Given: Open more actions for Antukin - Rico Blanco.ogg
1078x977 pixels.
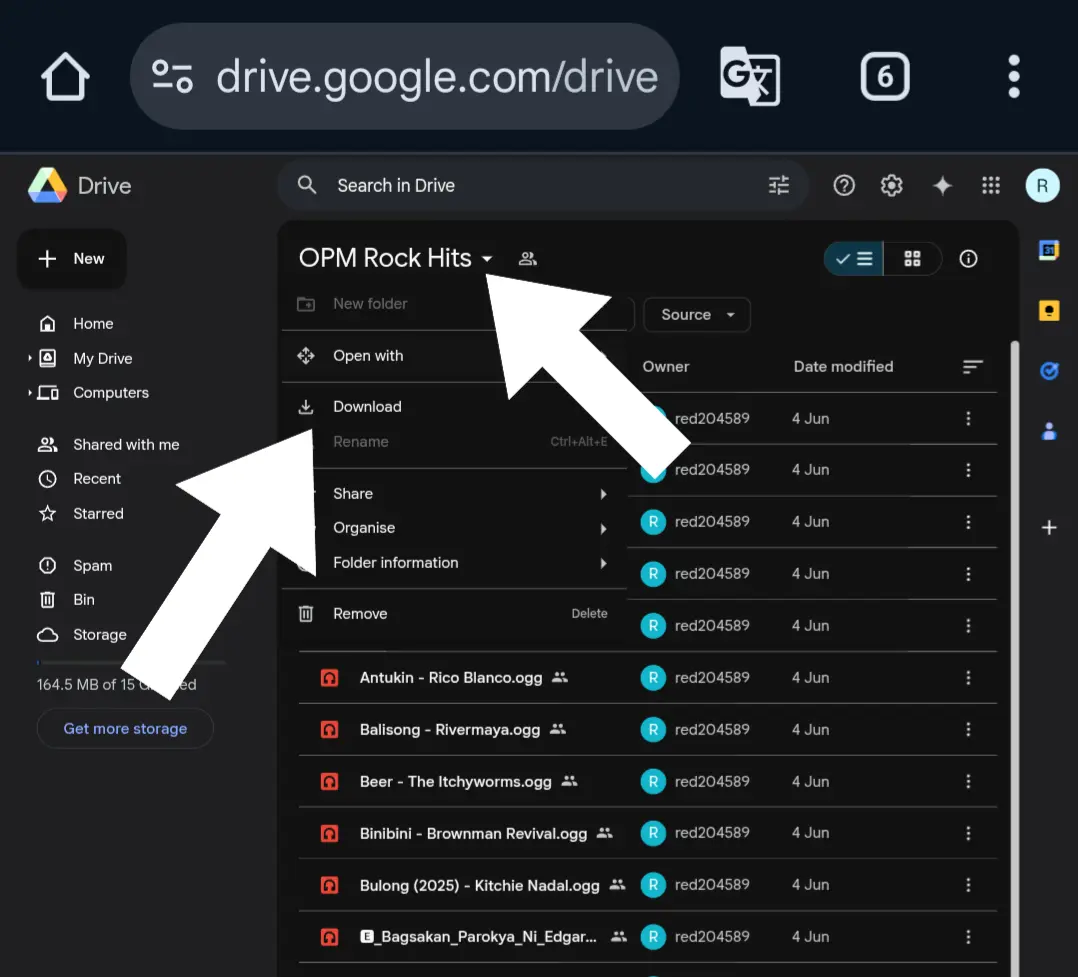Looking at the screenshot, I should coord(968,678).
